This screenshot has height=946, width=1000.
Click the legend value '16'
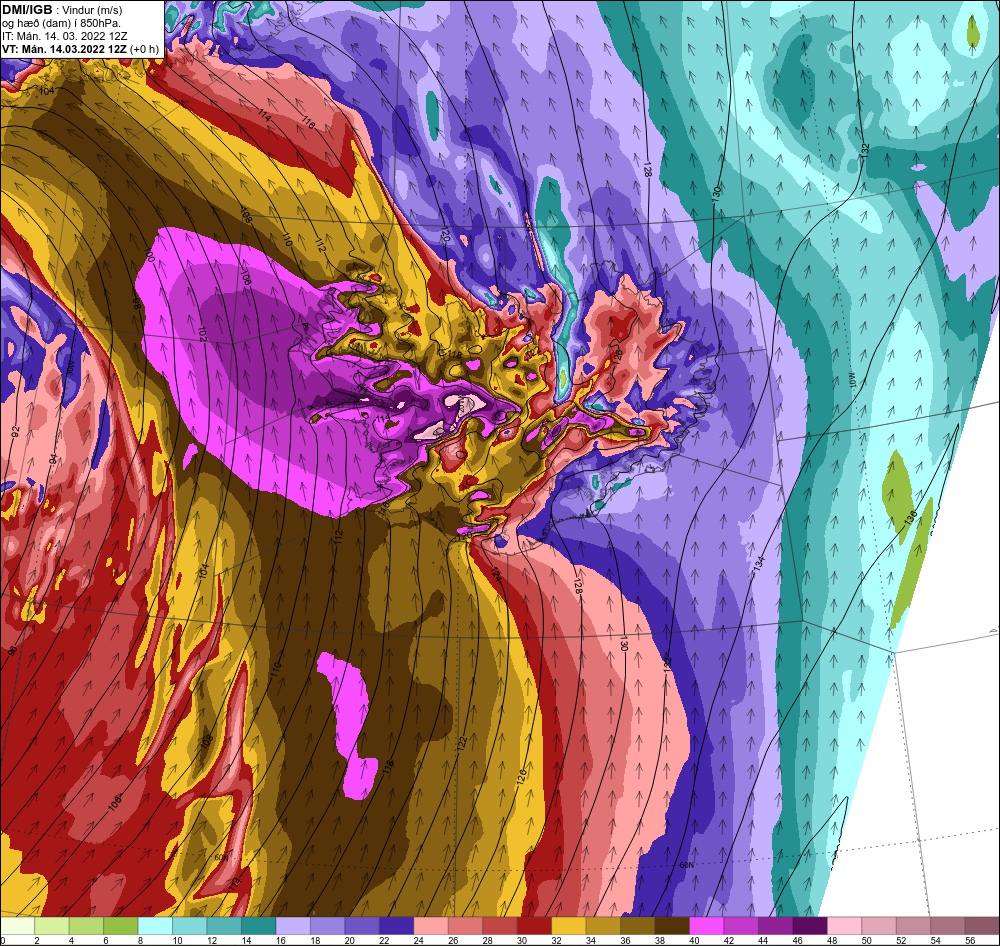[281, 940]
